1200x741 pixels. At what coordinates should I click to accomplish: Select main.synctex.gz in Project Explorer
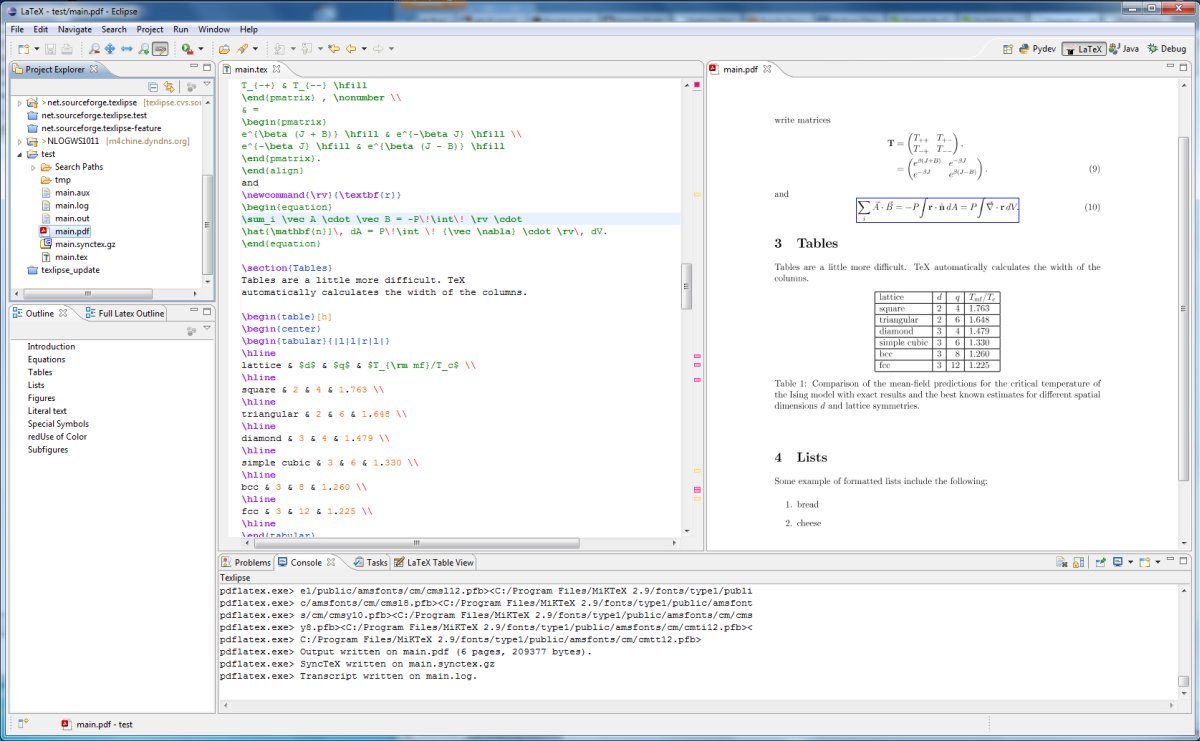(84, 244)
